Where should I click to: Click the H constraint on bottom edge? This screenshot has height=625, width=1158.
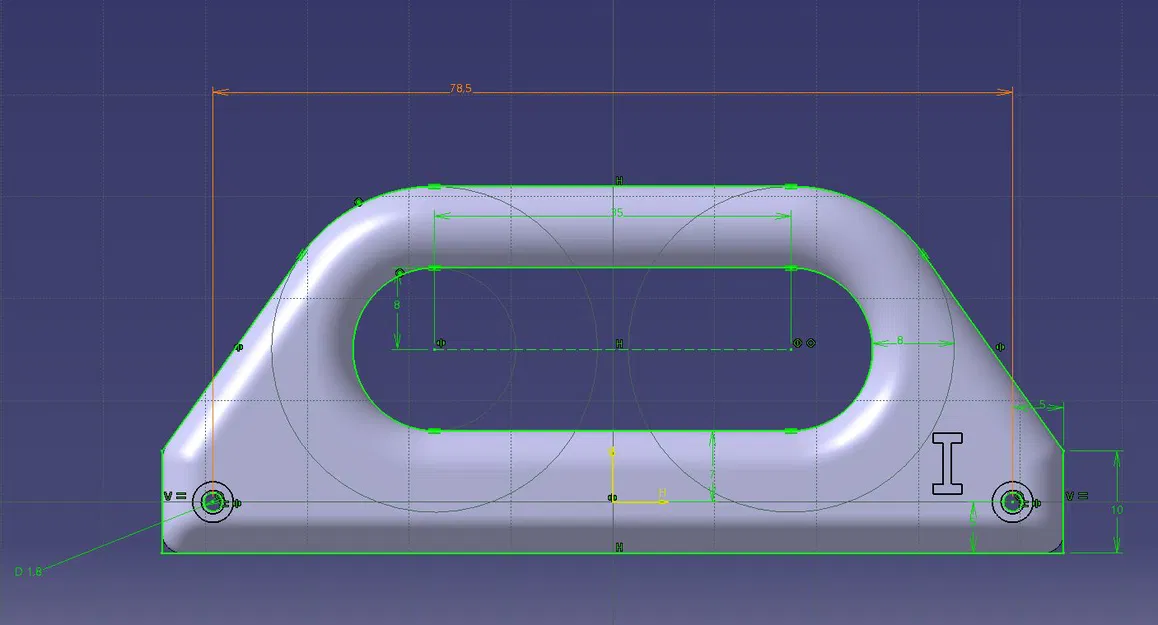(x=619, y=547)
